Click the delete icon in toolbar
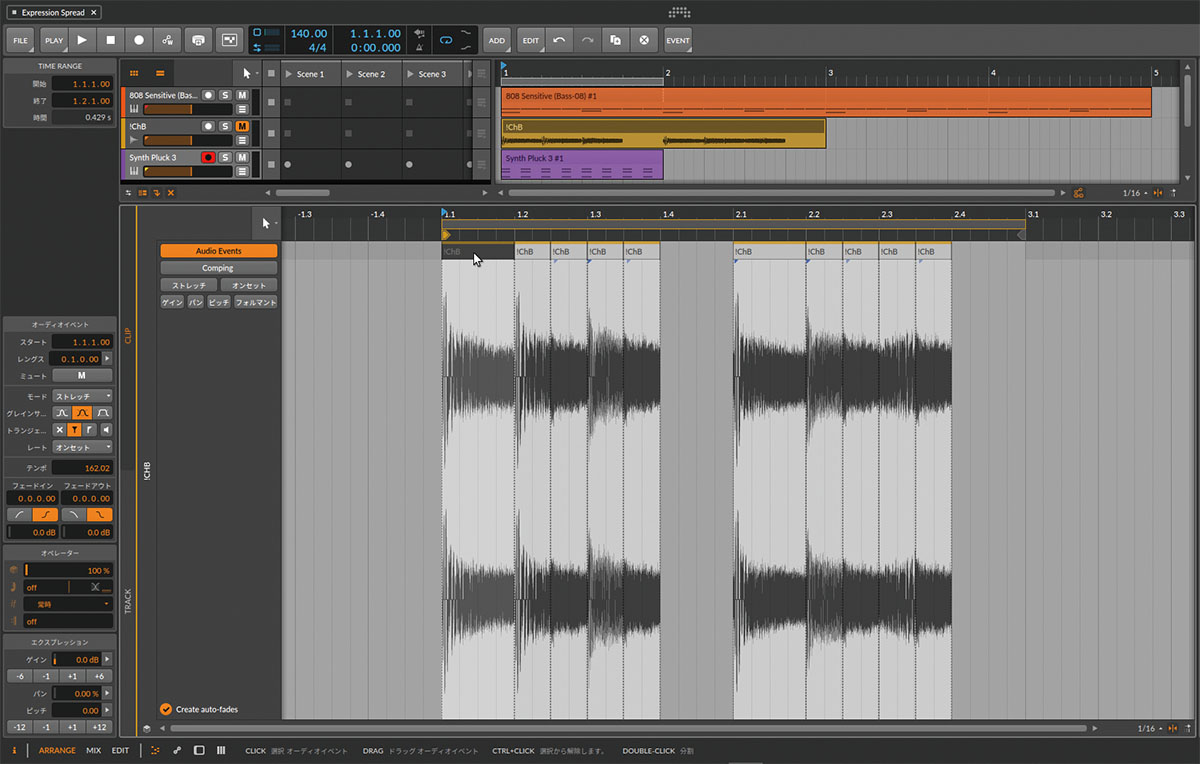The image size is (1200, 764). coord(645,40)
